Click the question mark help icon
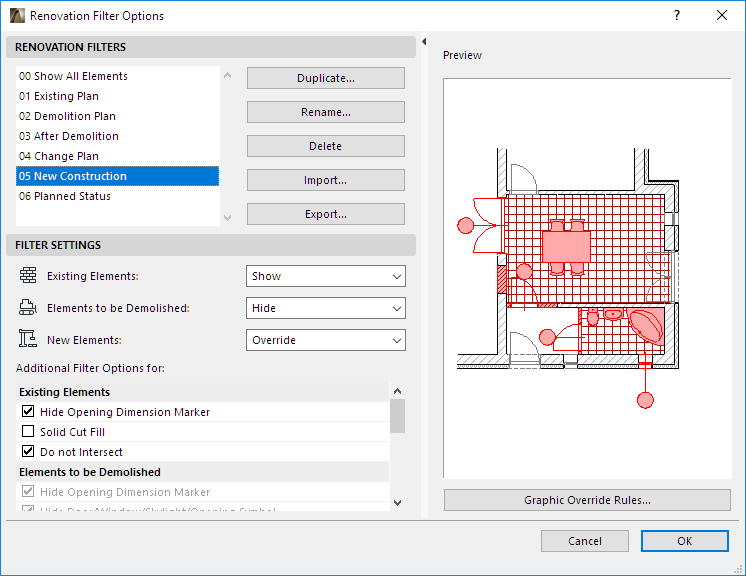 coord(677,16)
